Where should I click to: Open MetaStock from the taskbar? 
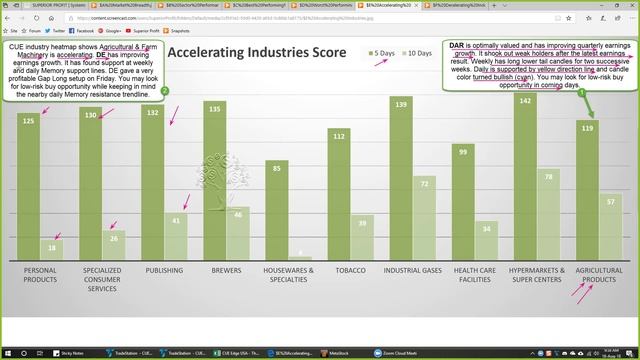pos(335,353)
